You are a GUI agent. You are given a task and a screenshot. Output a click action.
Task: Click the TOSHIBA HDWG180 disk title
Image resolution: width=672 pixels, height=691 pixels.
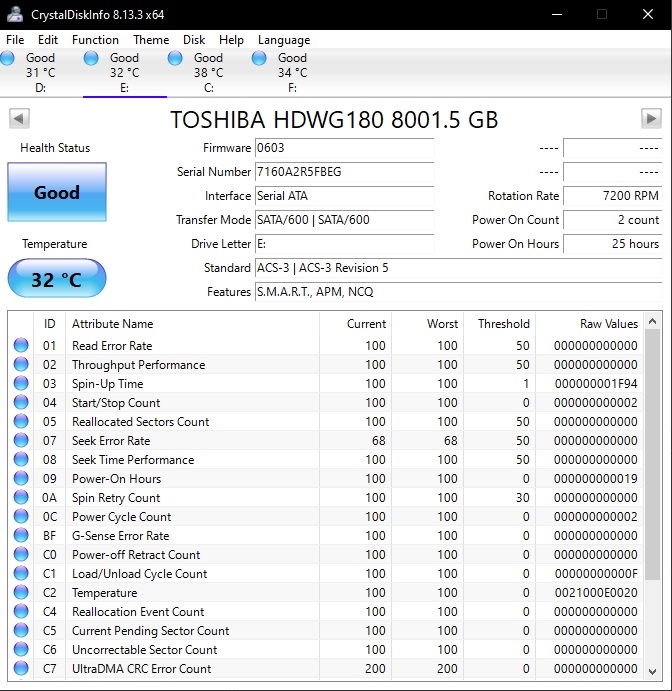pos(334,120)
